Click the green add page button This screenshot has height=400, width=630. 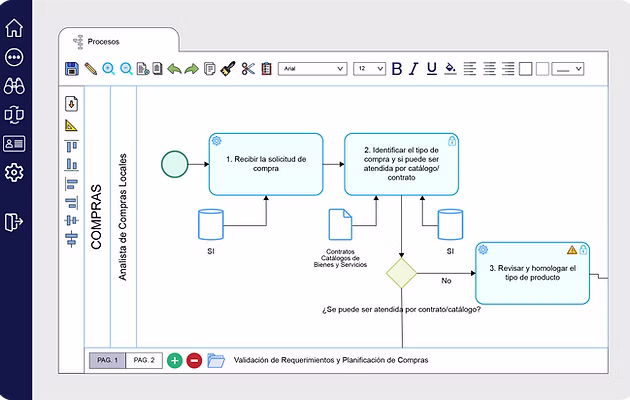tap(175, 360)
